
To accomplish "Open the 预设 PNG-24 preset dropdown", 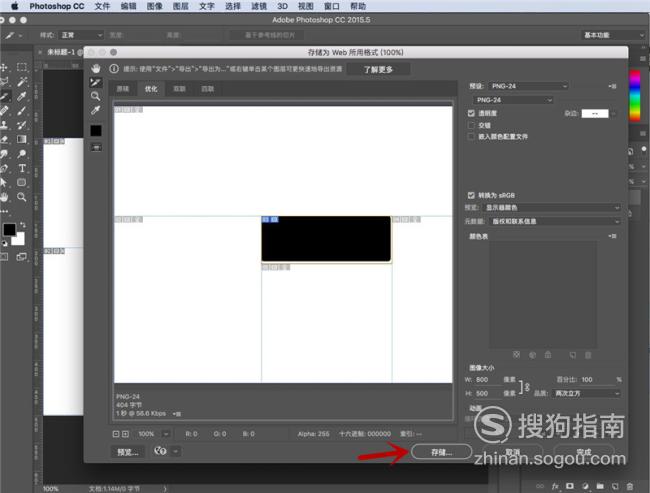I will pyautogui.click(x=529, y=86).
